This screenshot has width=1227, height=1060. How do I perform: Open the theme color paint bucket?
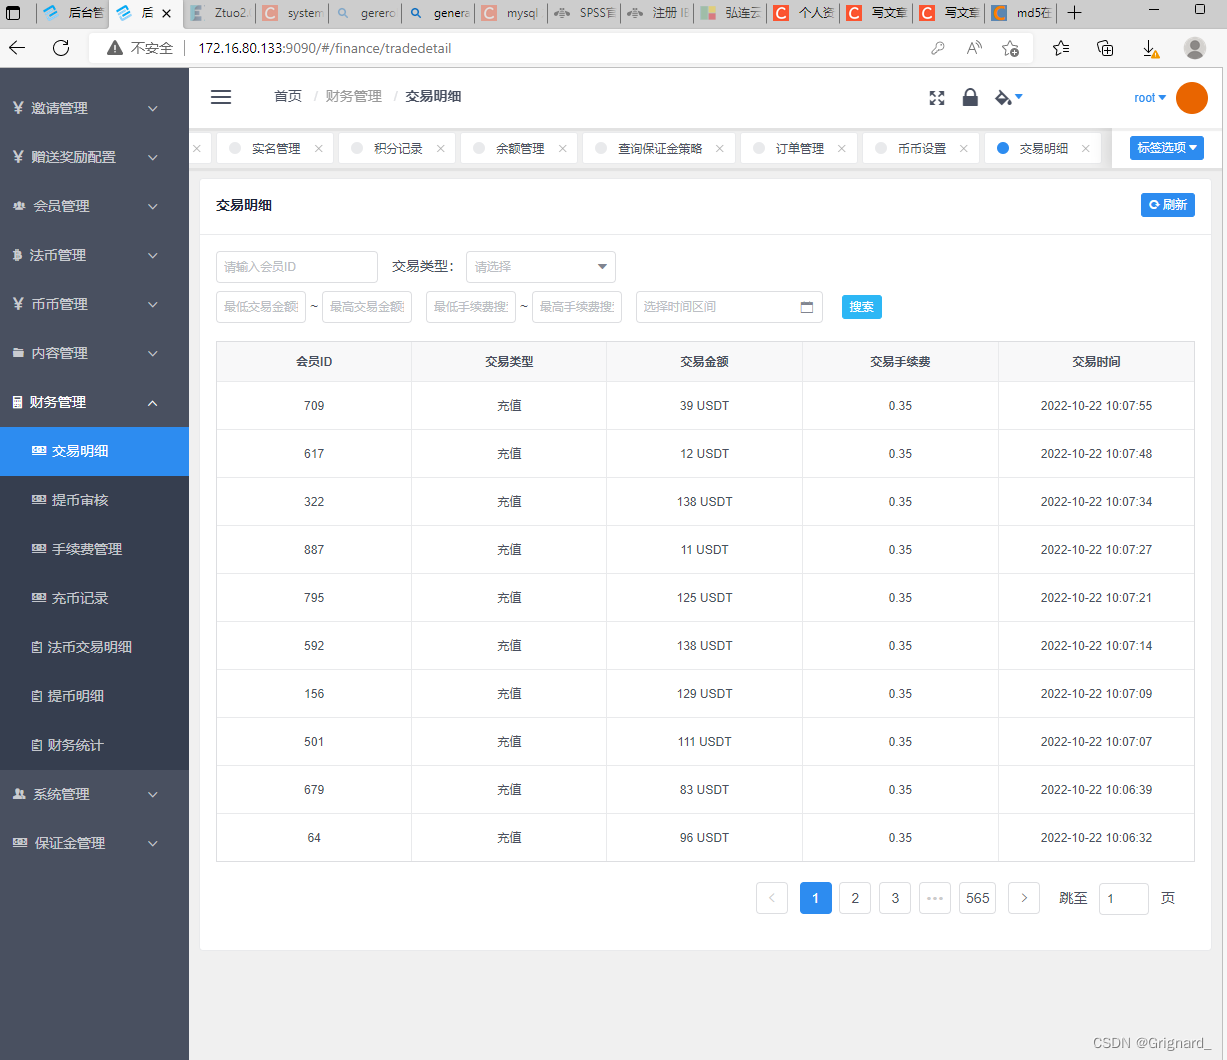(1008, 97)
